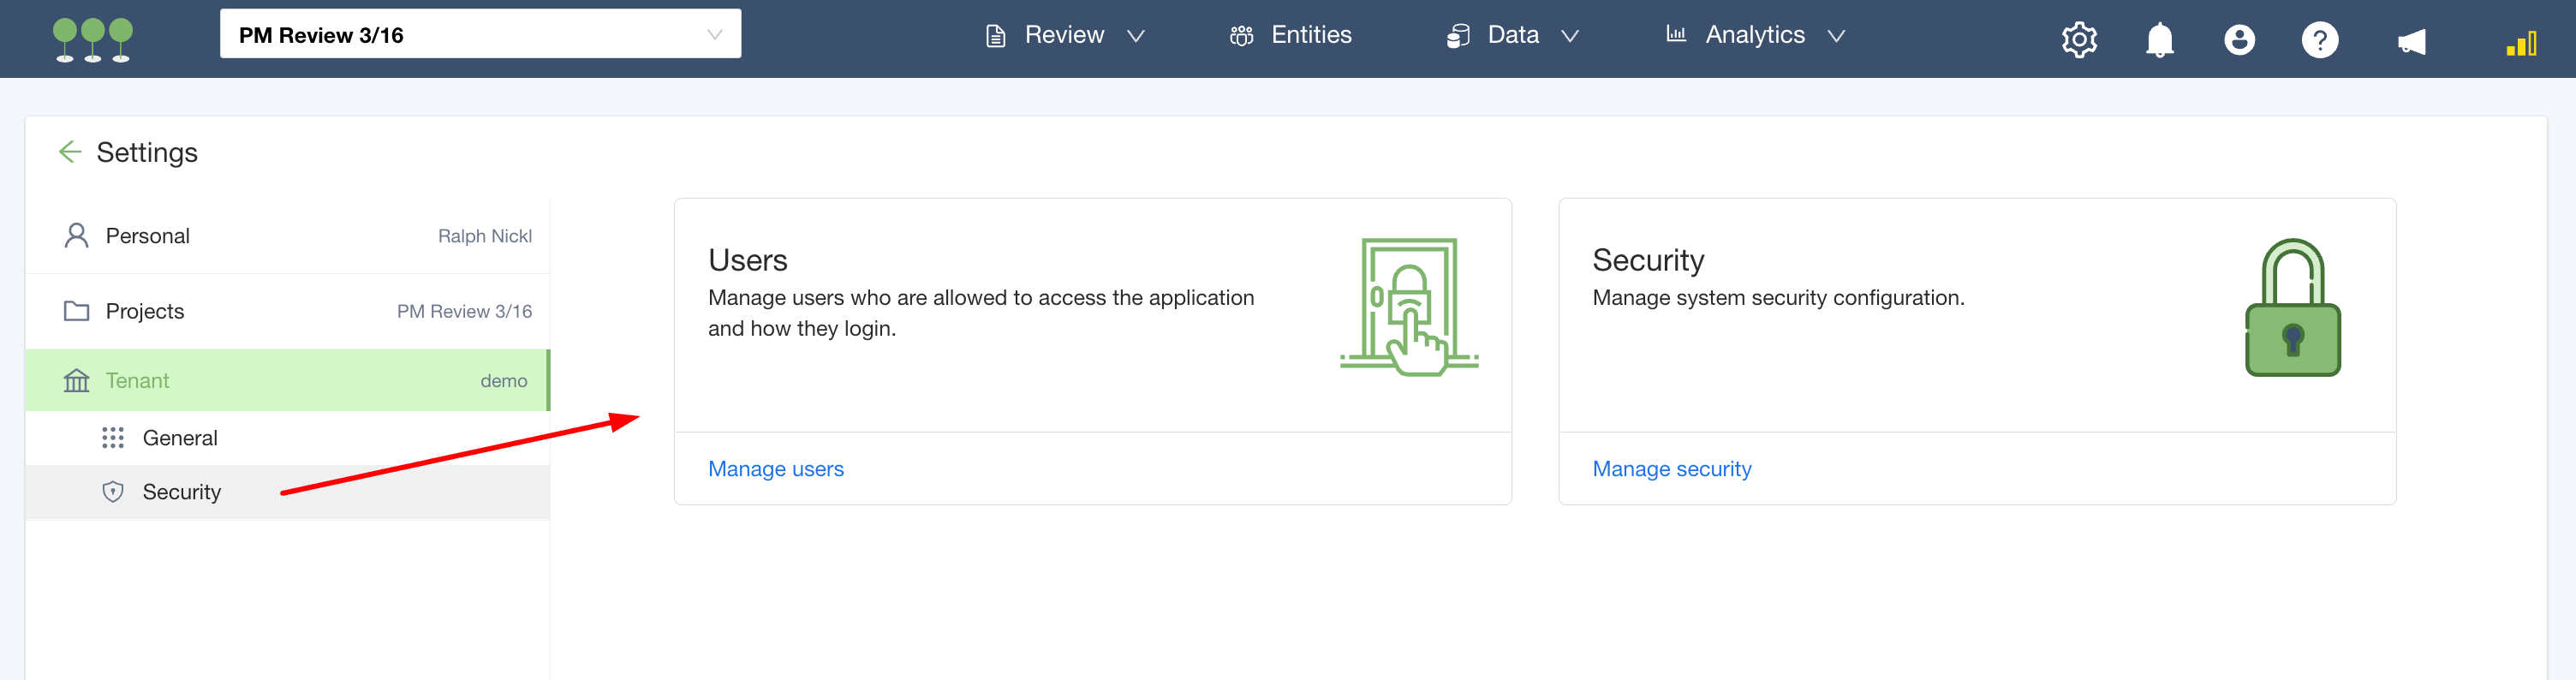Open the notifications bell
2576x680 pixels.
click(2159, 40)
